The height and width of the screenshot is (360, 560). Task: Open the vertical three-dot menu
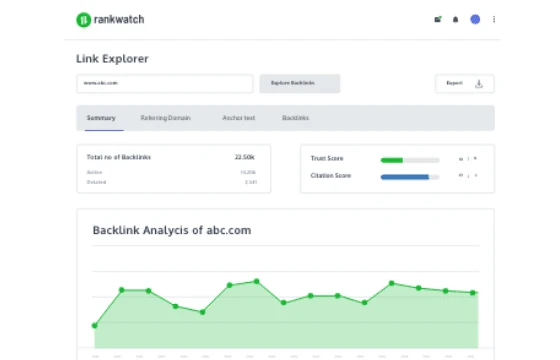[x=494, y=19]
